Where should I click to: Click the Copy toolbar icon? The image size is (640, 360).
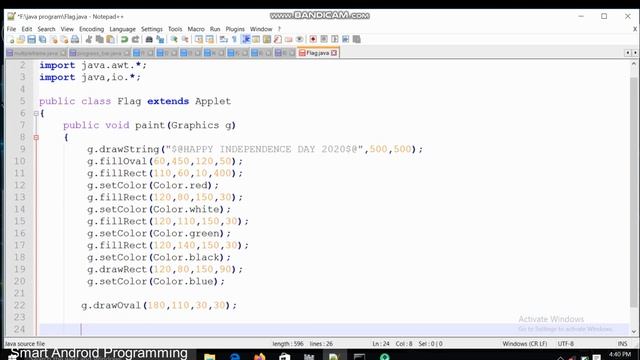100,40
